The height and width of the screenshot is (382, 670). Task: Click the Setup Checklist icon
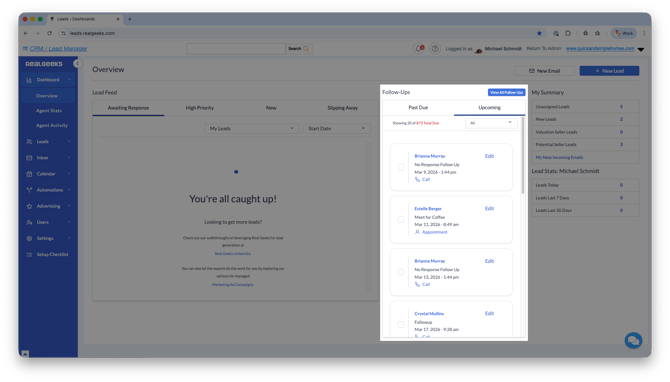pyautogui.click(x=29, y=254)
